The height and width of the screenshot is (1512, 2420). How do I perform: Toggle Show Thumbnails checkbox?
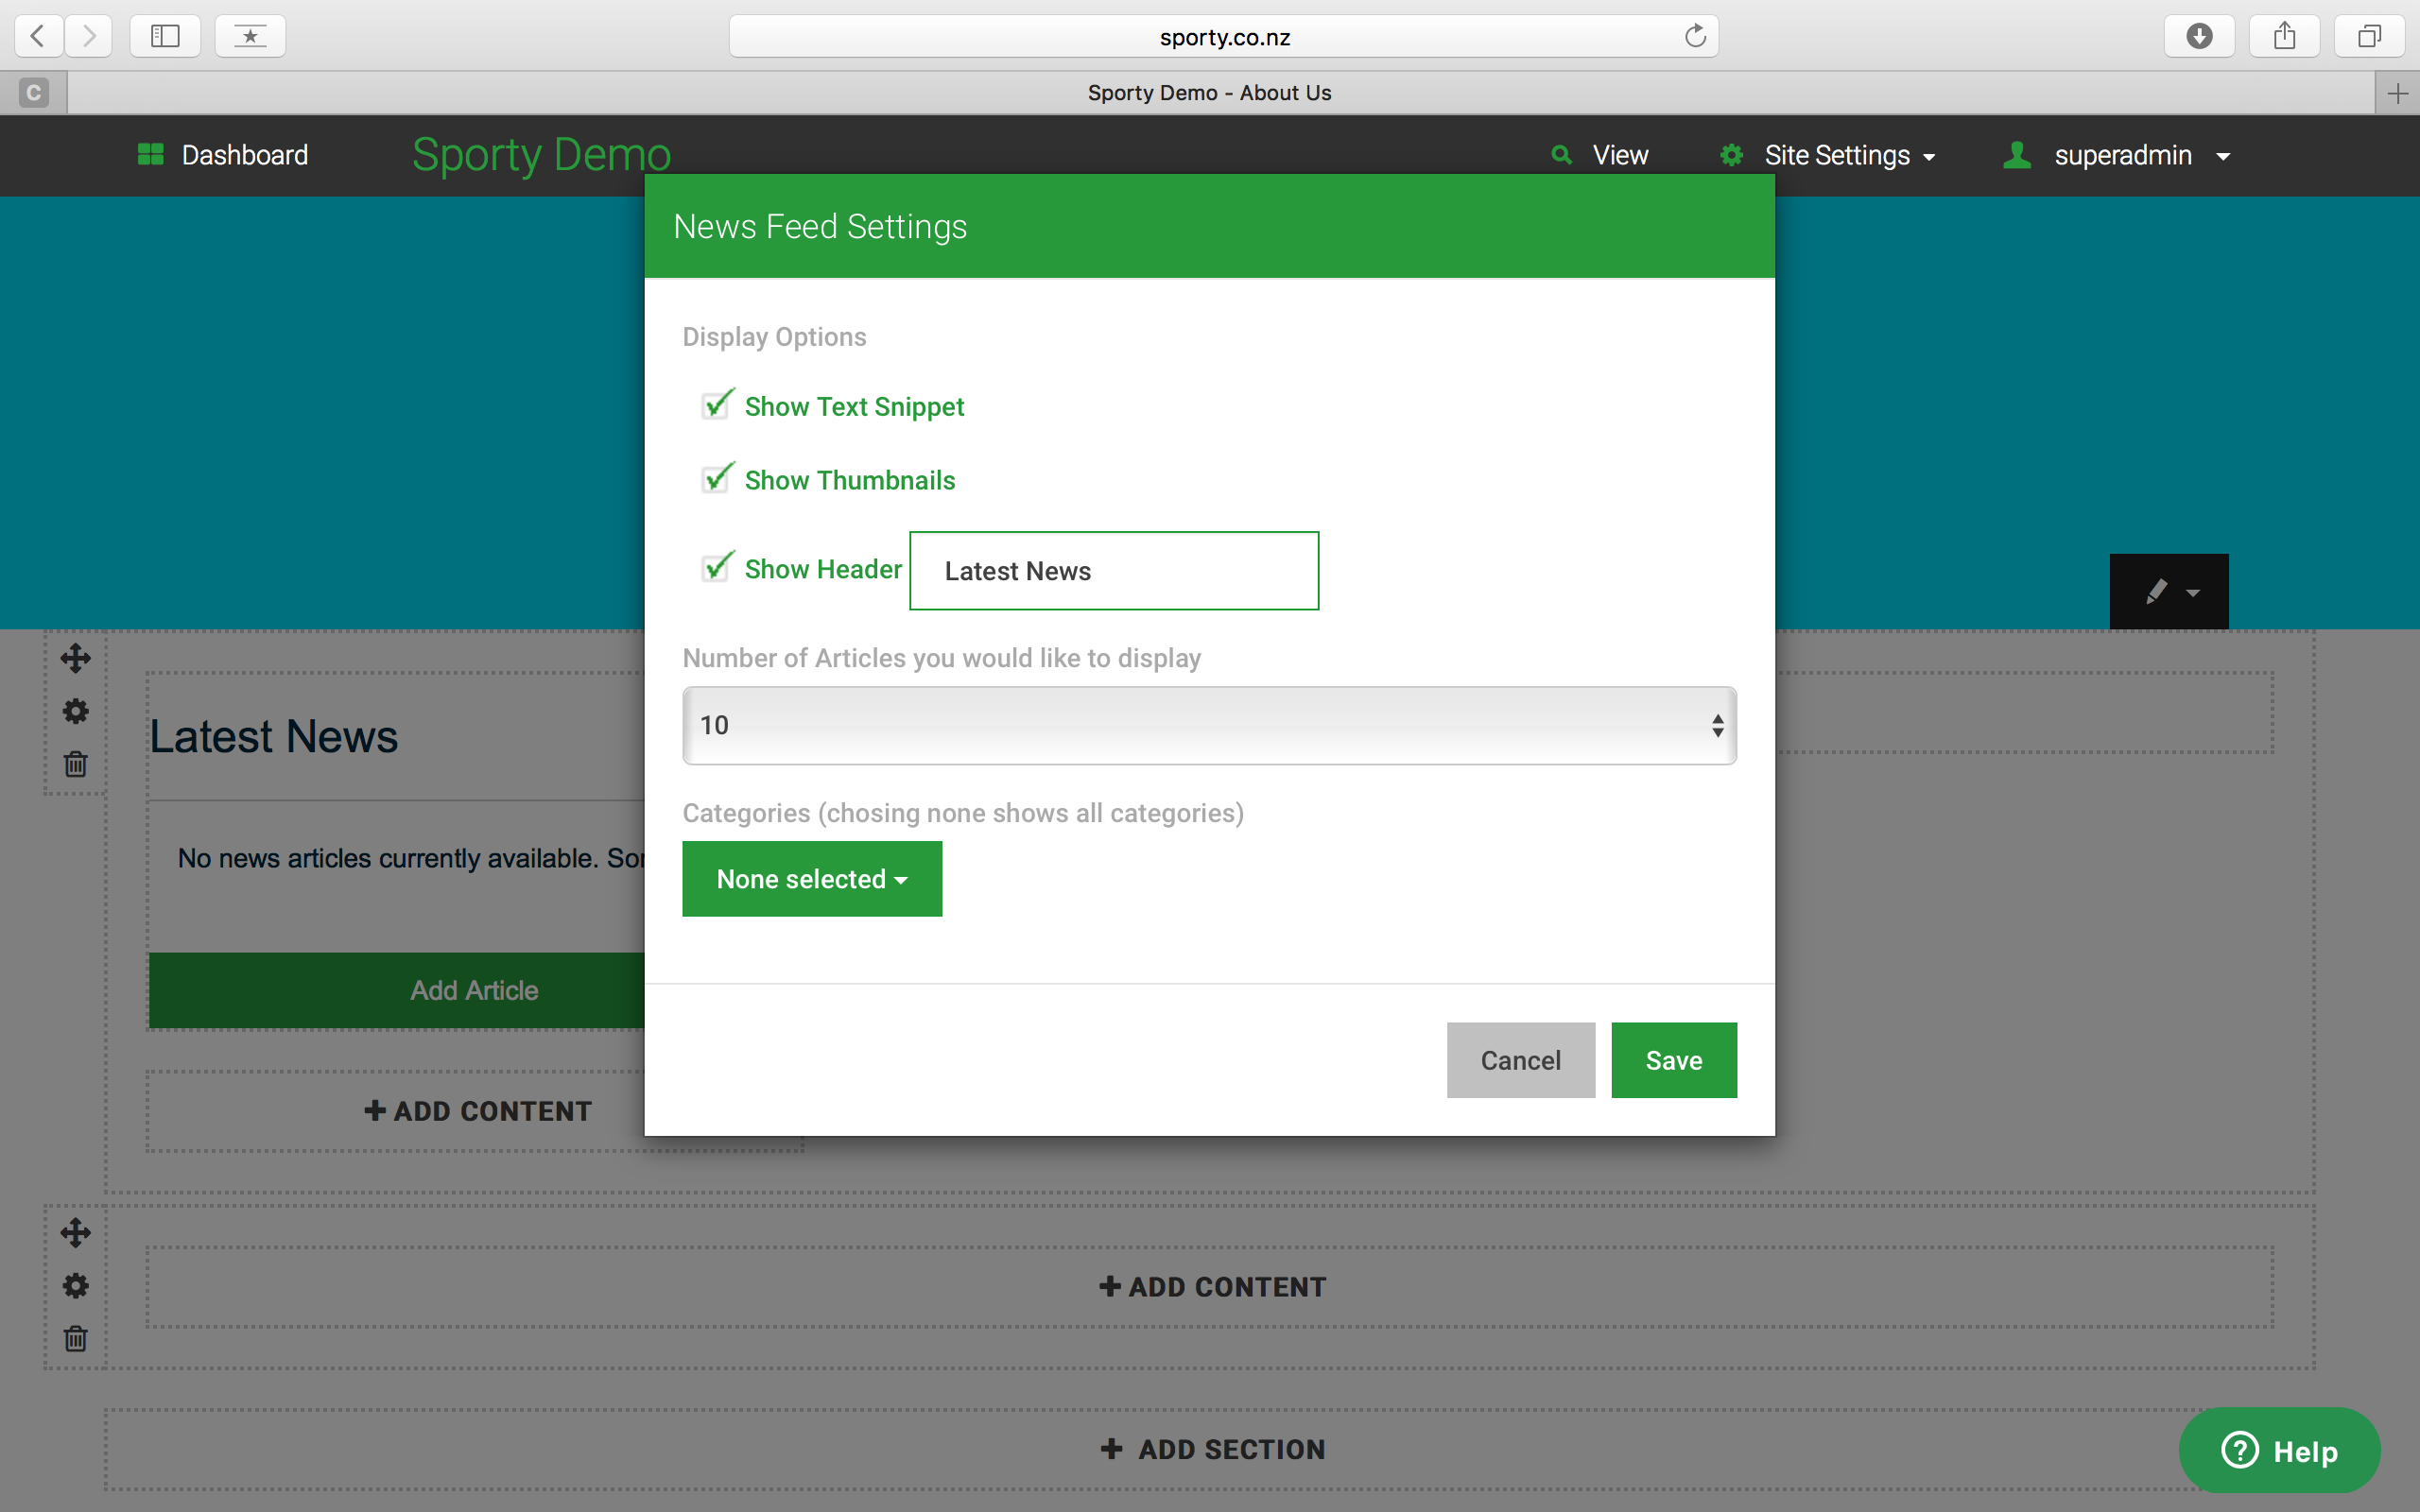717,478
